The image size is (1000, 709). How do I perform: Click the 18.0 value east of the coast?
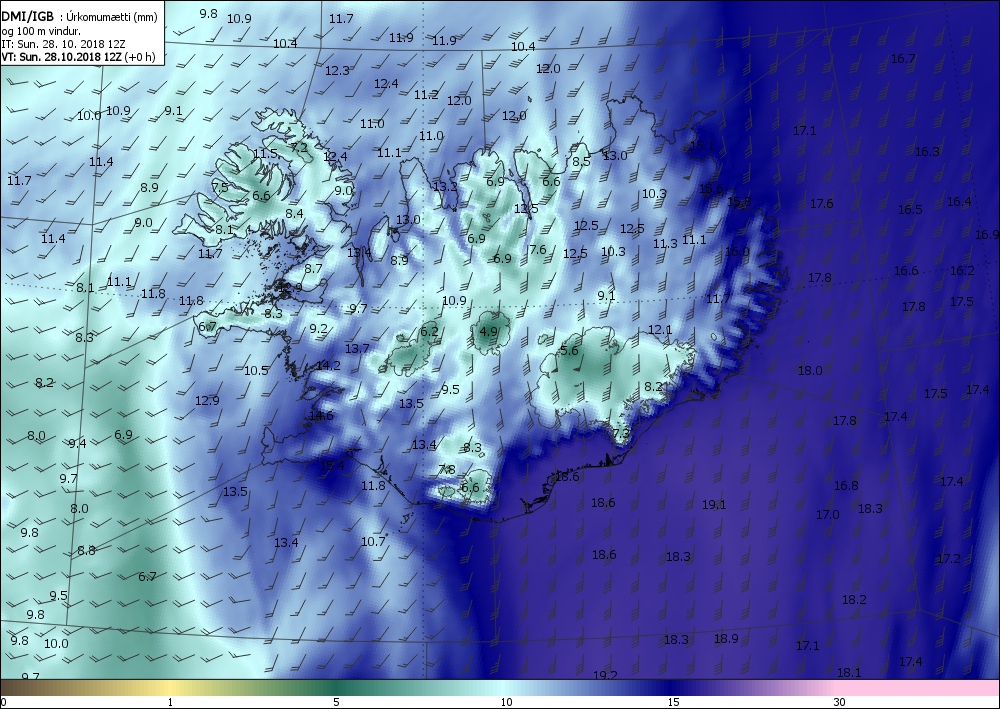coord(810,370)
